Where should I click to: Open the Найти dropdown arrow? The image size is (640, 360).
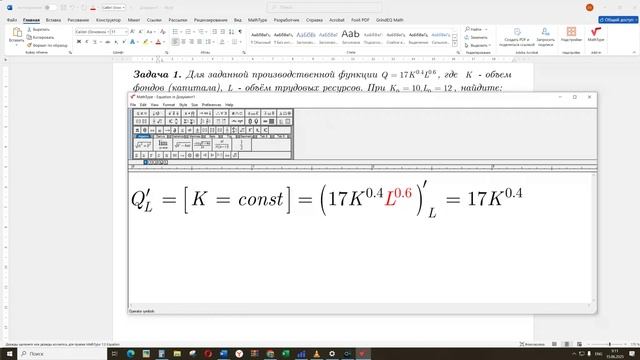tap(486, 29)
